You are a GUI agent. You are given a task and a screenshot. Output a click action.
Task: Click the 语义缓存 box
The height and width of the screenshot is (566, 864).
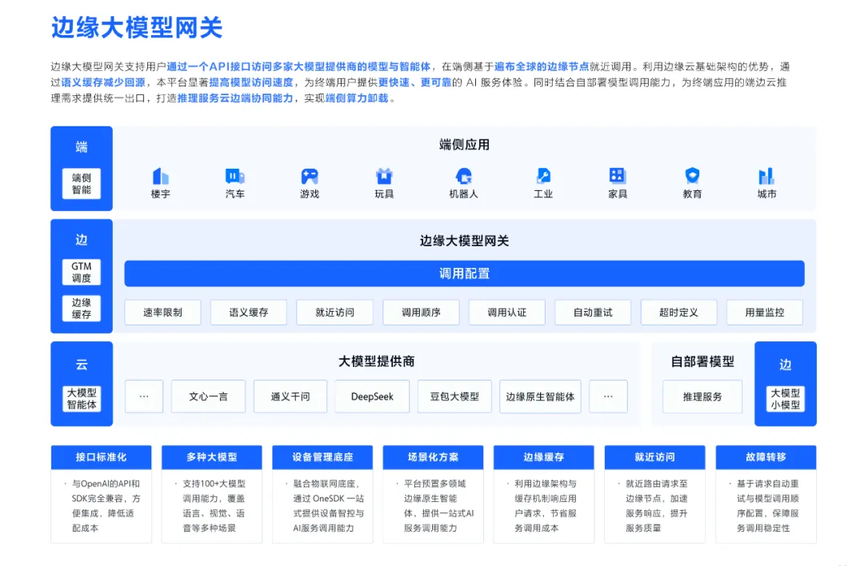(249, 312)
